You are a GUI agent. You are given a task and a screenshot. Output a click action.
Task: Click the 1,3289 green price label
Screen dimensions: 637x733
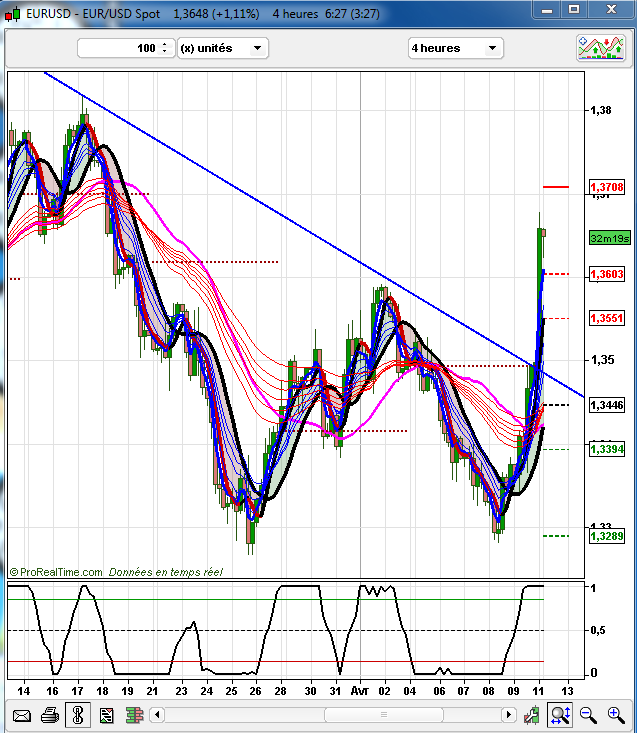pos(607,536)
